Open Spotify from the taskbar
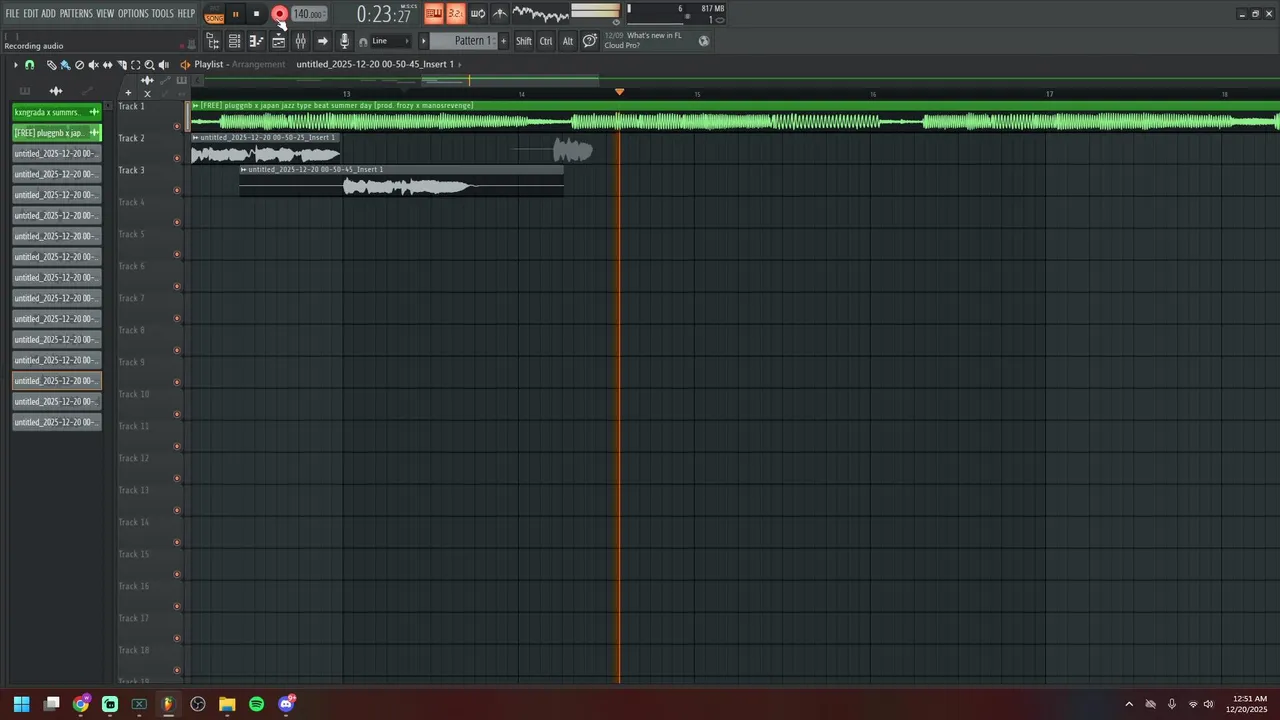The height and width of the screenshot is (720, 1280). 256,704
